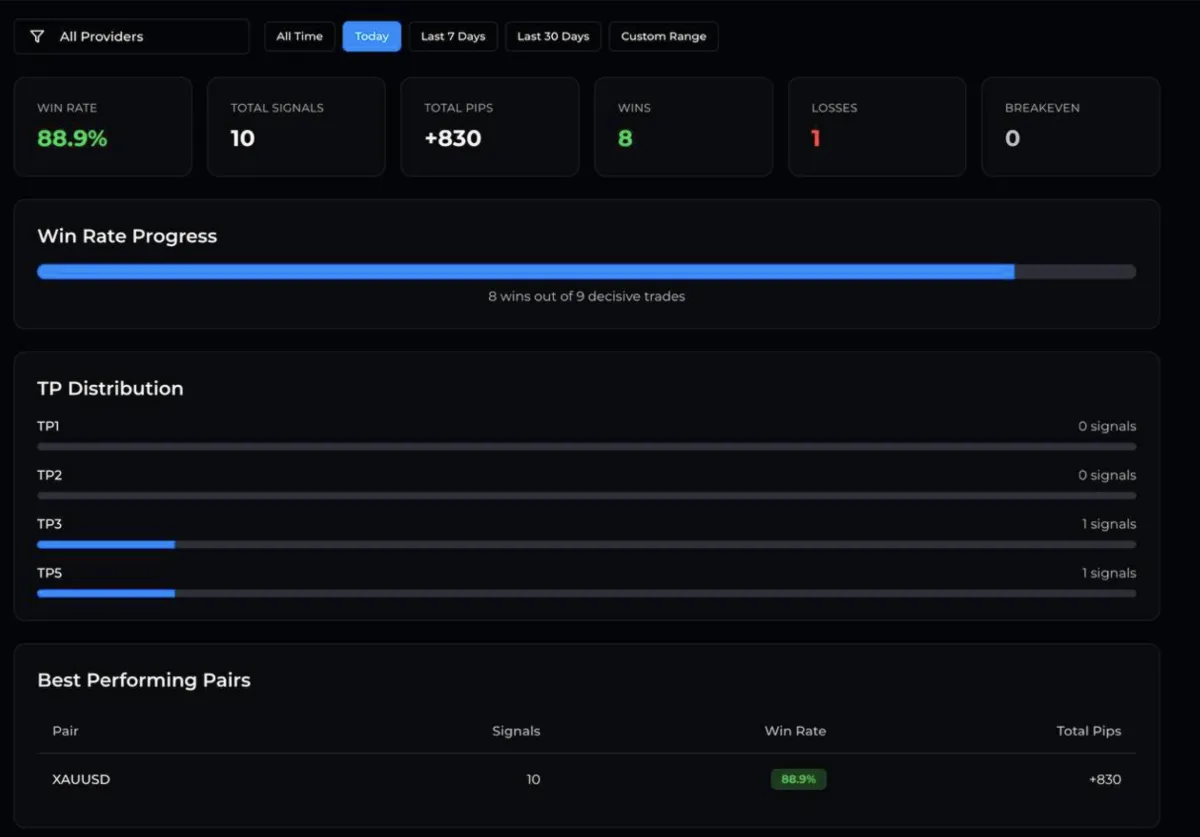This screenshot has height=837, width=1200.
Task: Click the BREAKEVEN card label
Action: 1042,108
